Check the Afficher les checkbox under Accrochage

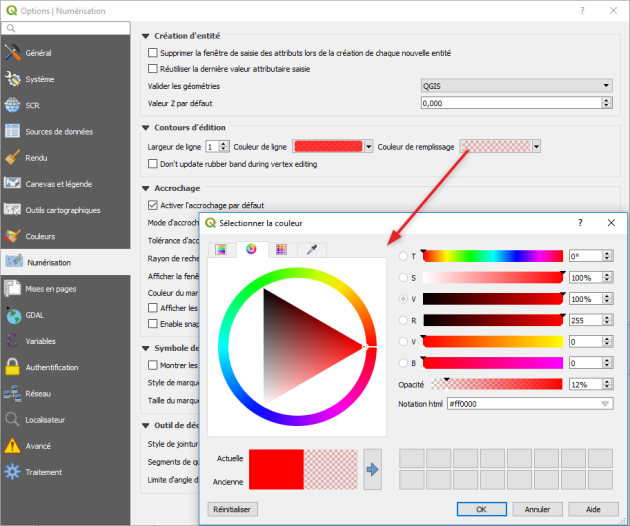click(153, 308)
